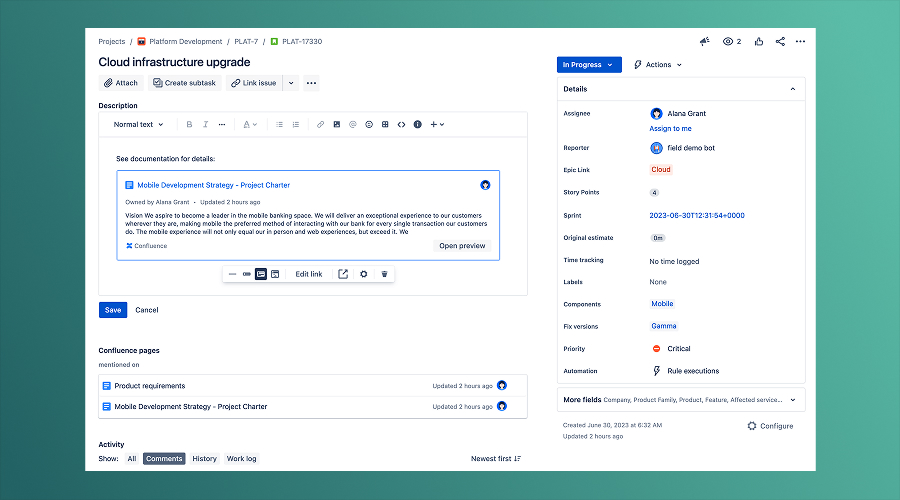Viewport: 900px width, 500px height.
Task: Open issue more options ellipsis top right
Action: click(800, 41)
